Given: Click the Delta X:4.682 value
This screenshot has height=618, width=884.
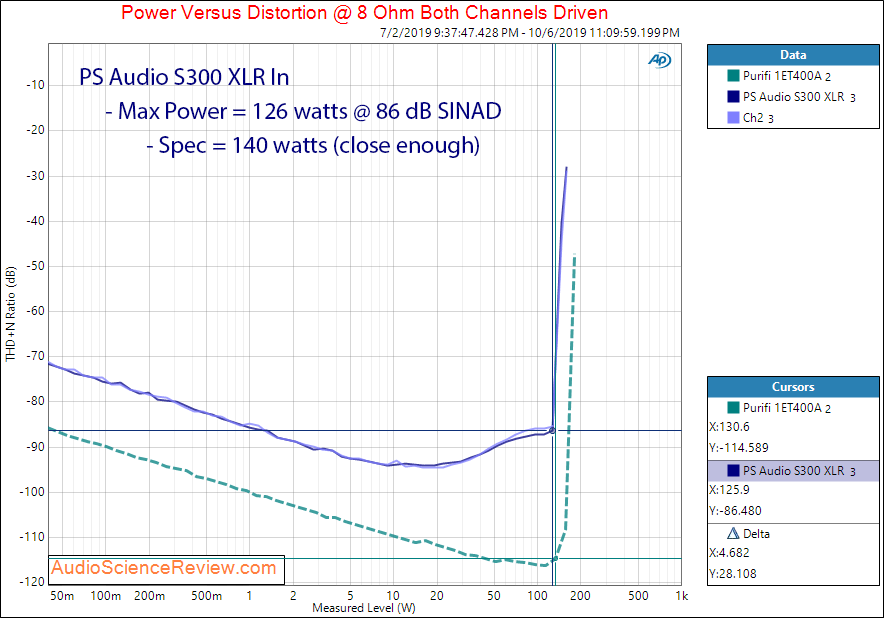Looking at the screenshot, I should [x=729, y=553].
